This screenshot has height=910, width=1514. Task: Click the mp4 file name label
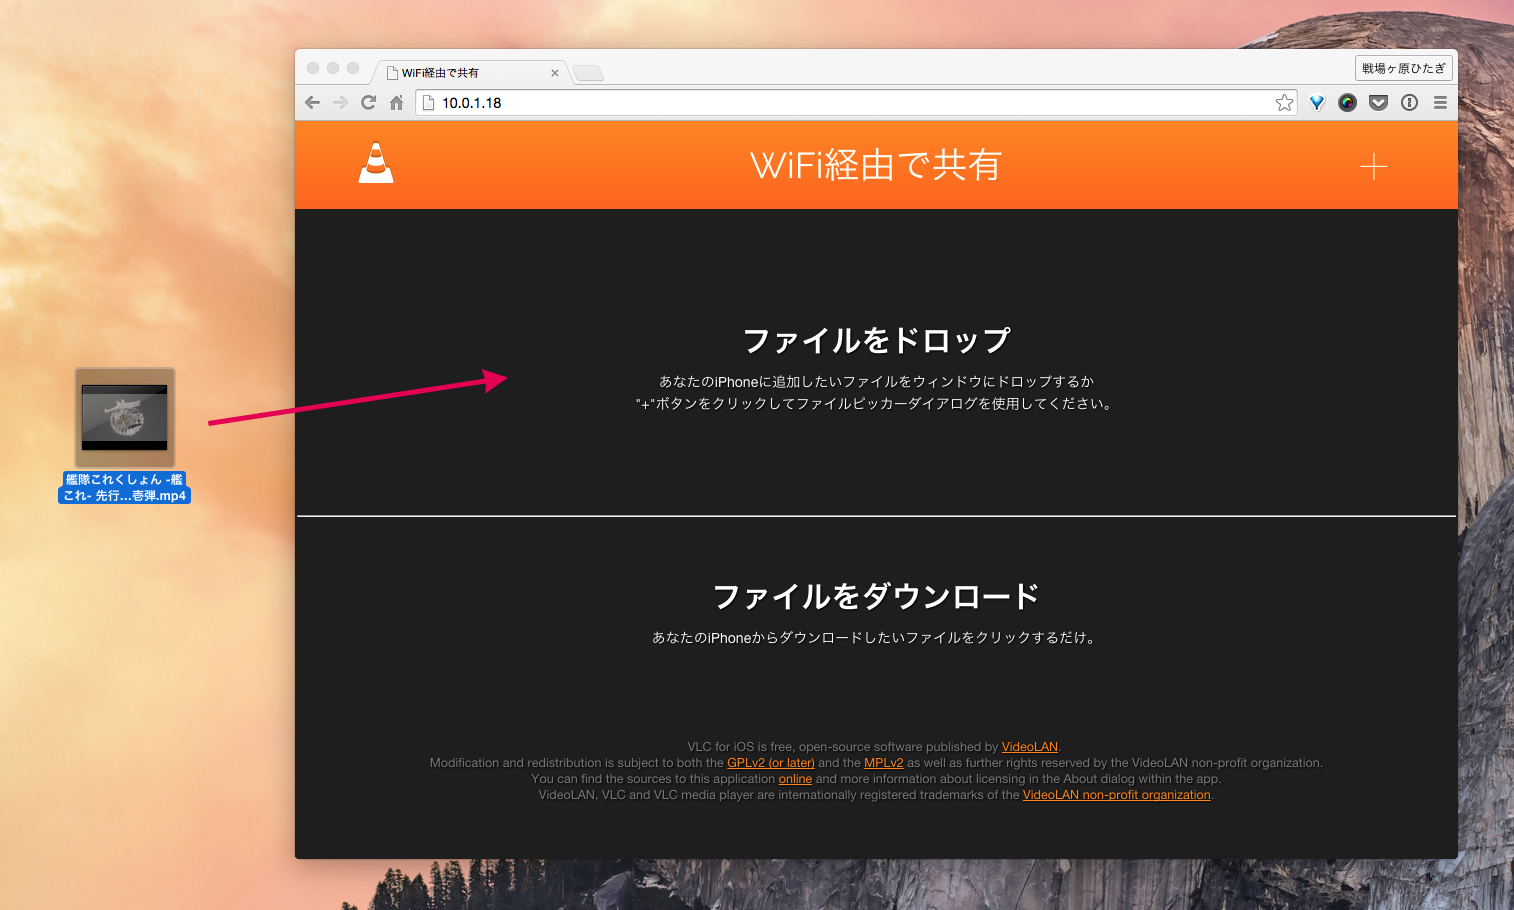[125, 487]
